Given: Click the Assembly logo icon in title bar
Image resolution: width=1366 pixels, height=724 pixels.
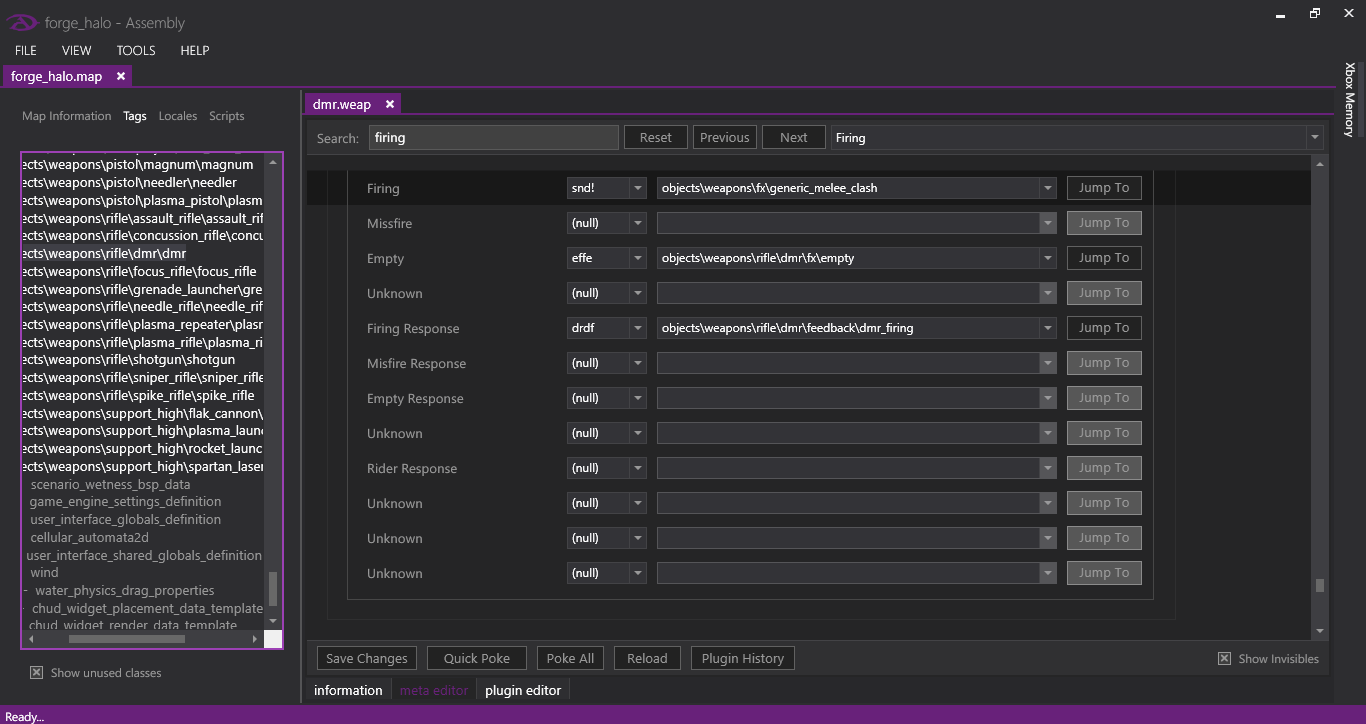Looking at the screenshot, I should tap(23, 22).
